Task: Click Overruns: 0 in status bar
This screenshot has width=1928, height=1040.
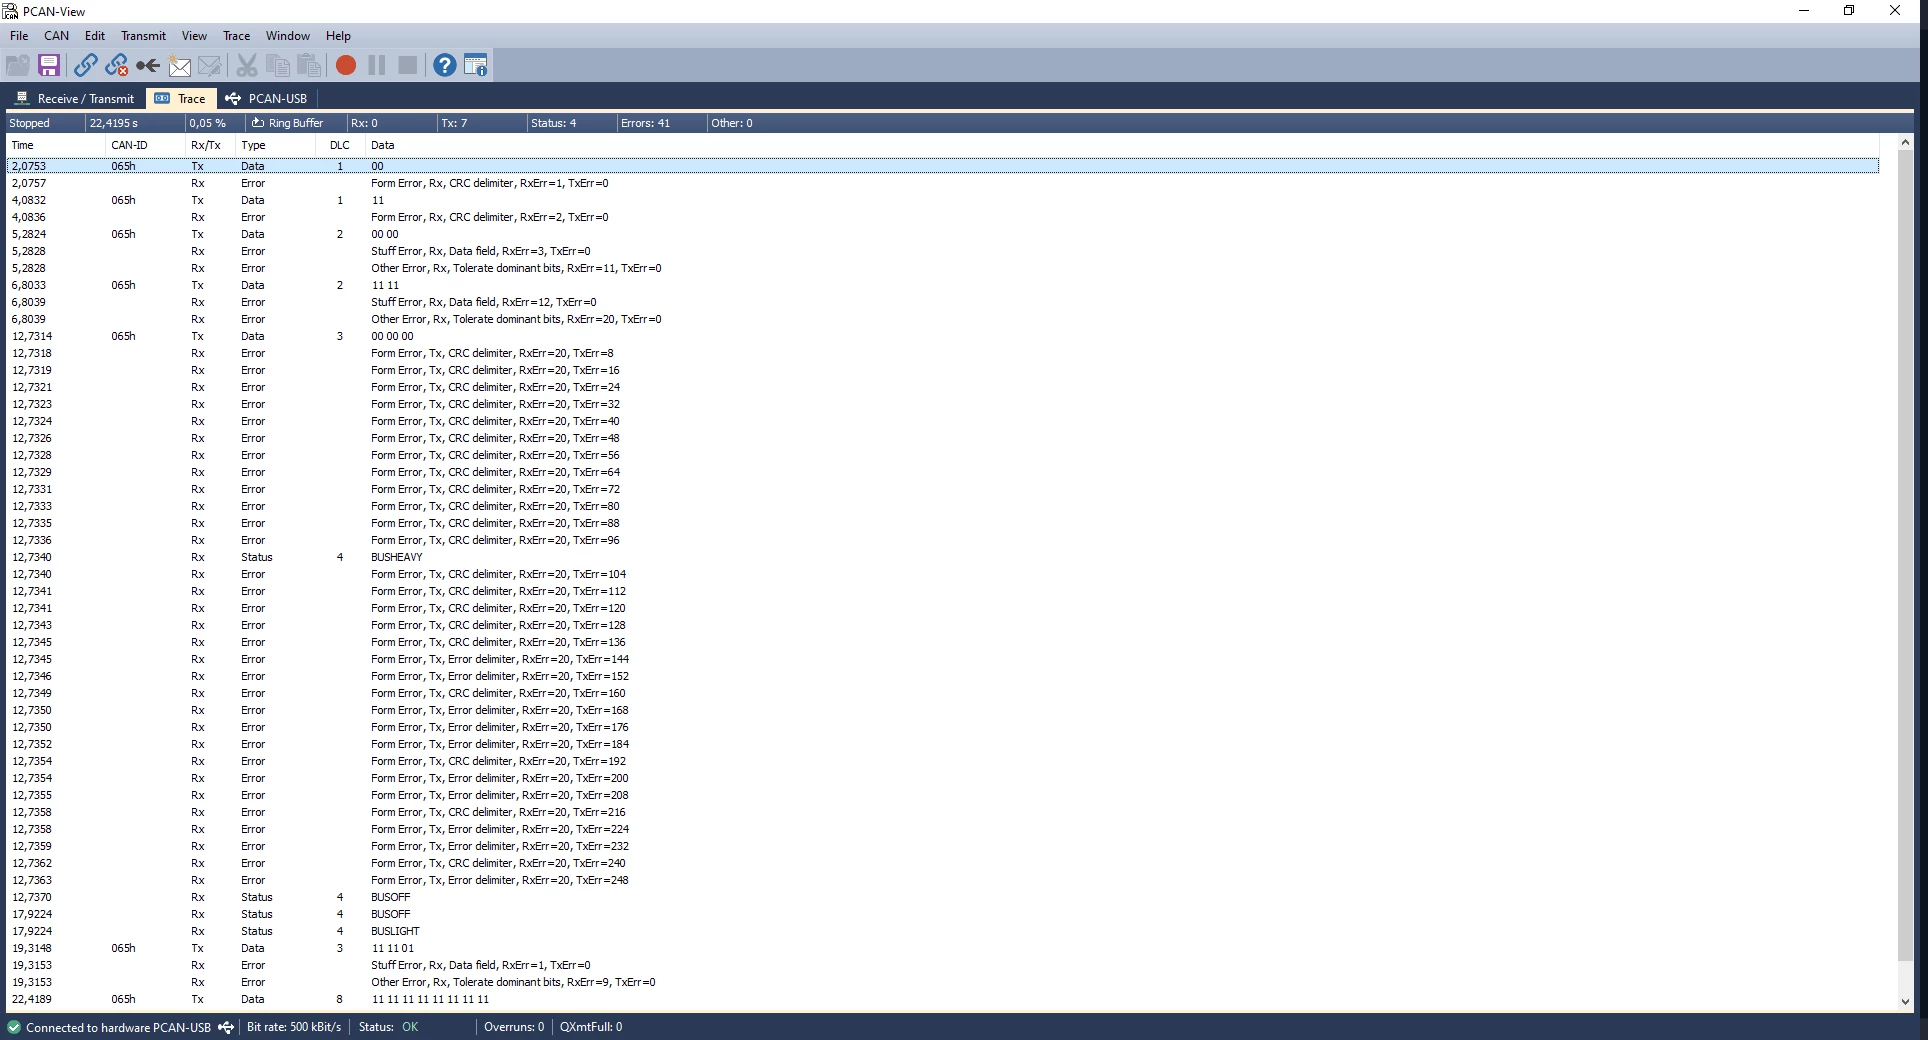Action: point(514,1027)
